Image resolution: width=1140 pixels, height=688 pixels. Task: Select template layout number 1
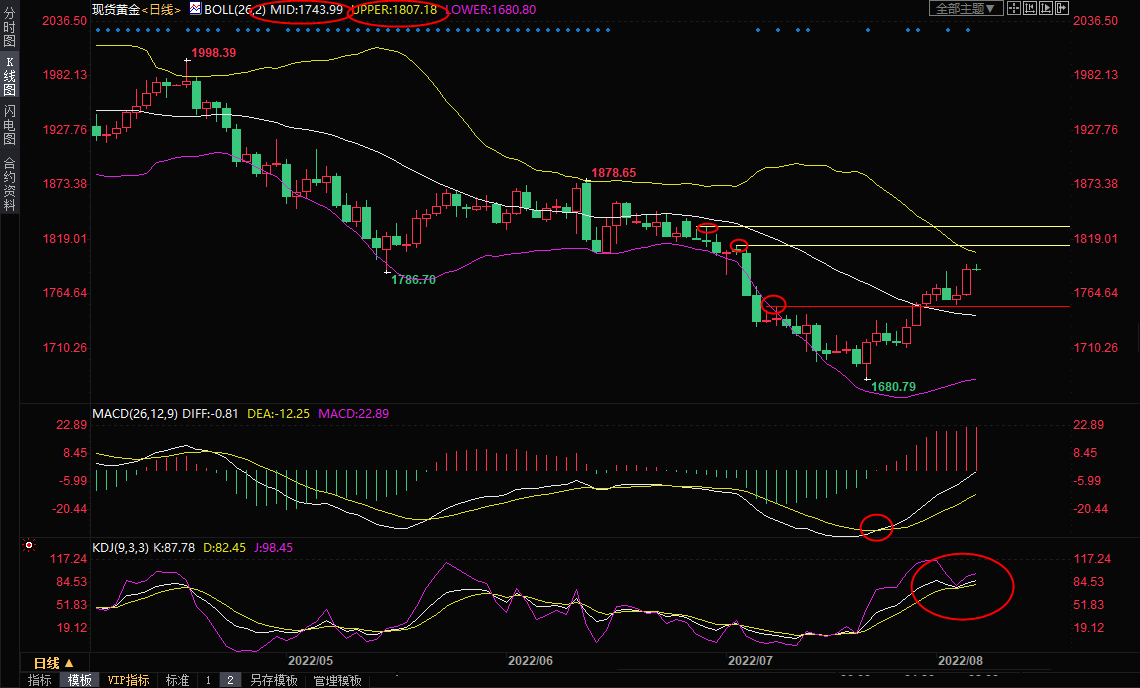[x=208, y=680]
